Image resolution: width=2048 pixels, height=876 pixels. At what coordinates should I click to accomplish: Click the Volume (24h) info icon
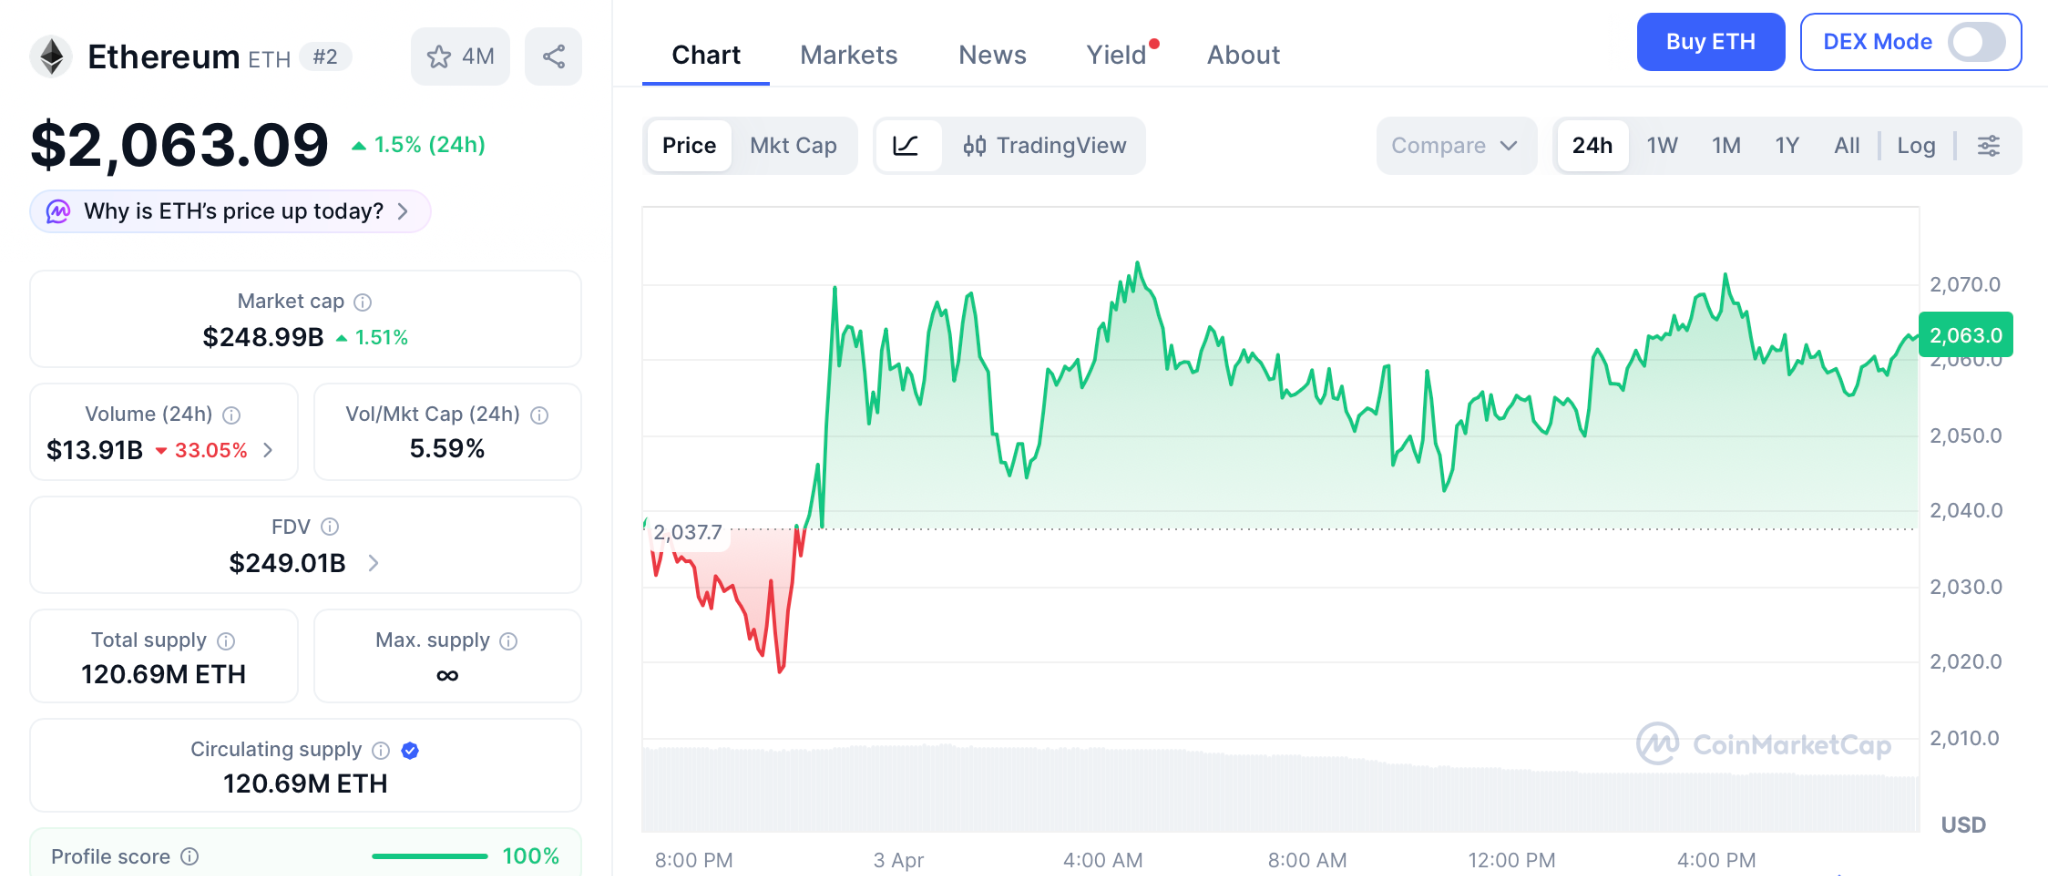click(231, 415)
